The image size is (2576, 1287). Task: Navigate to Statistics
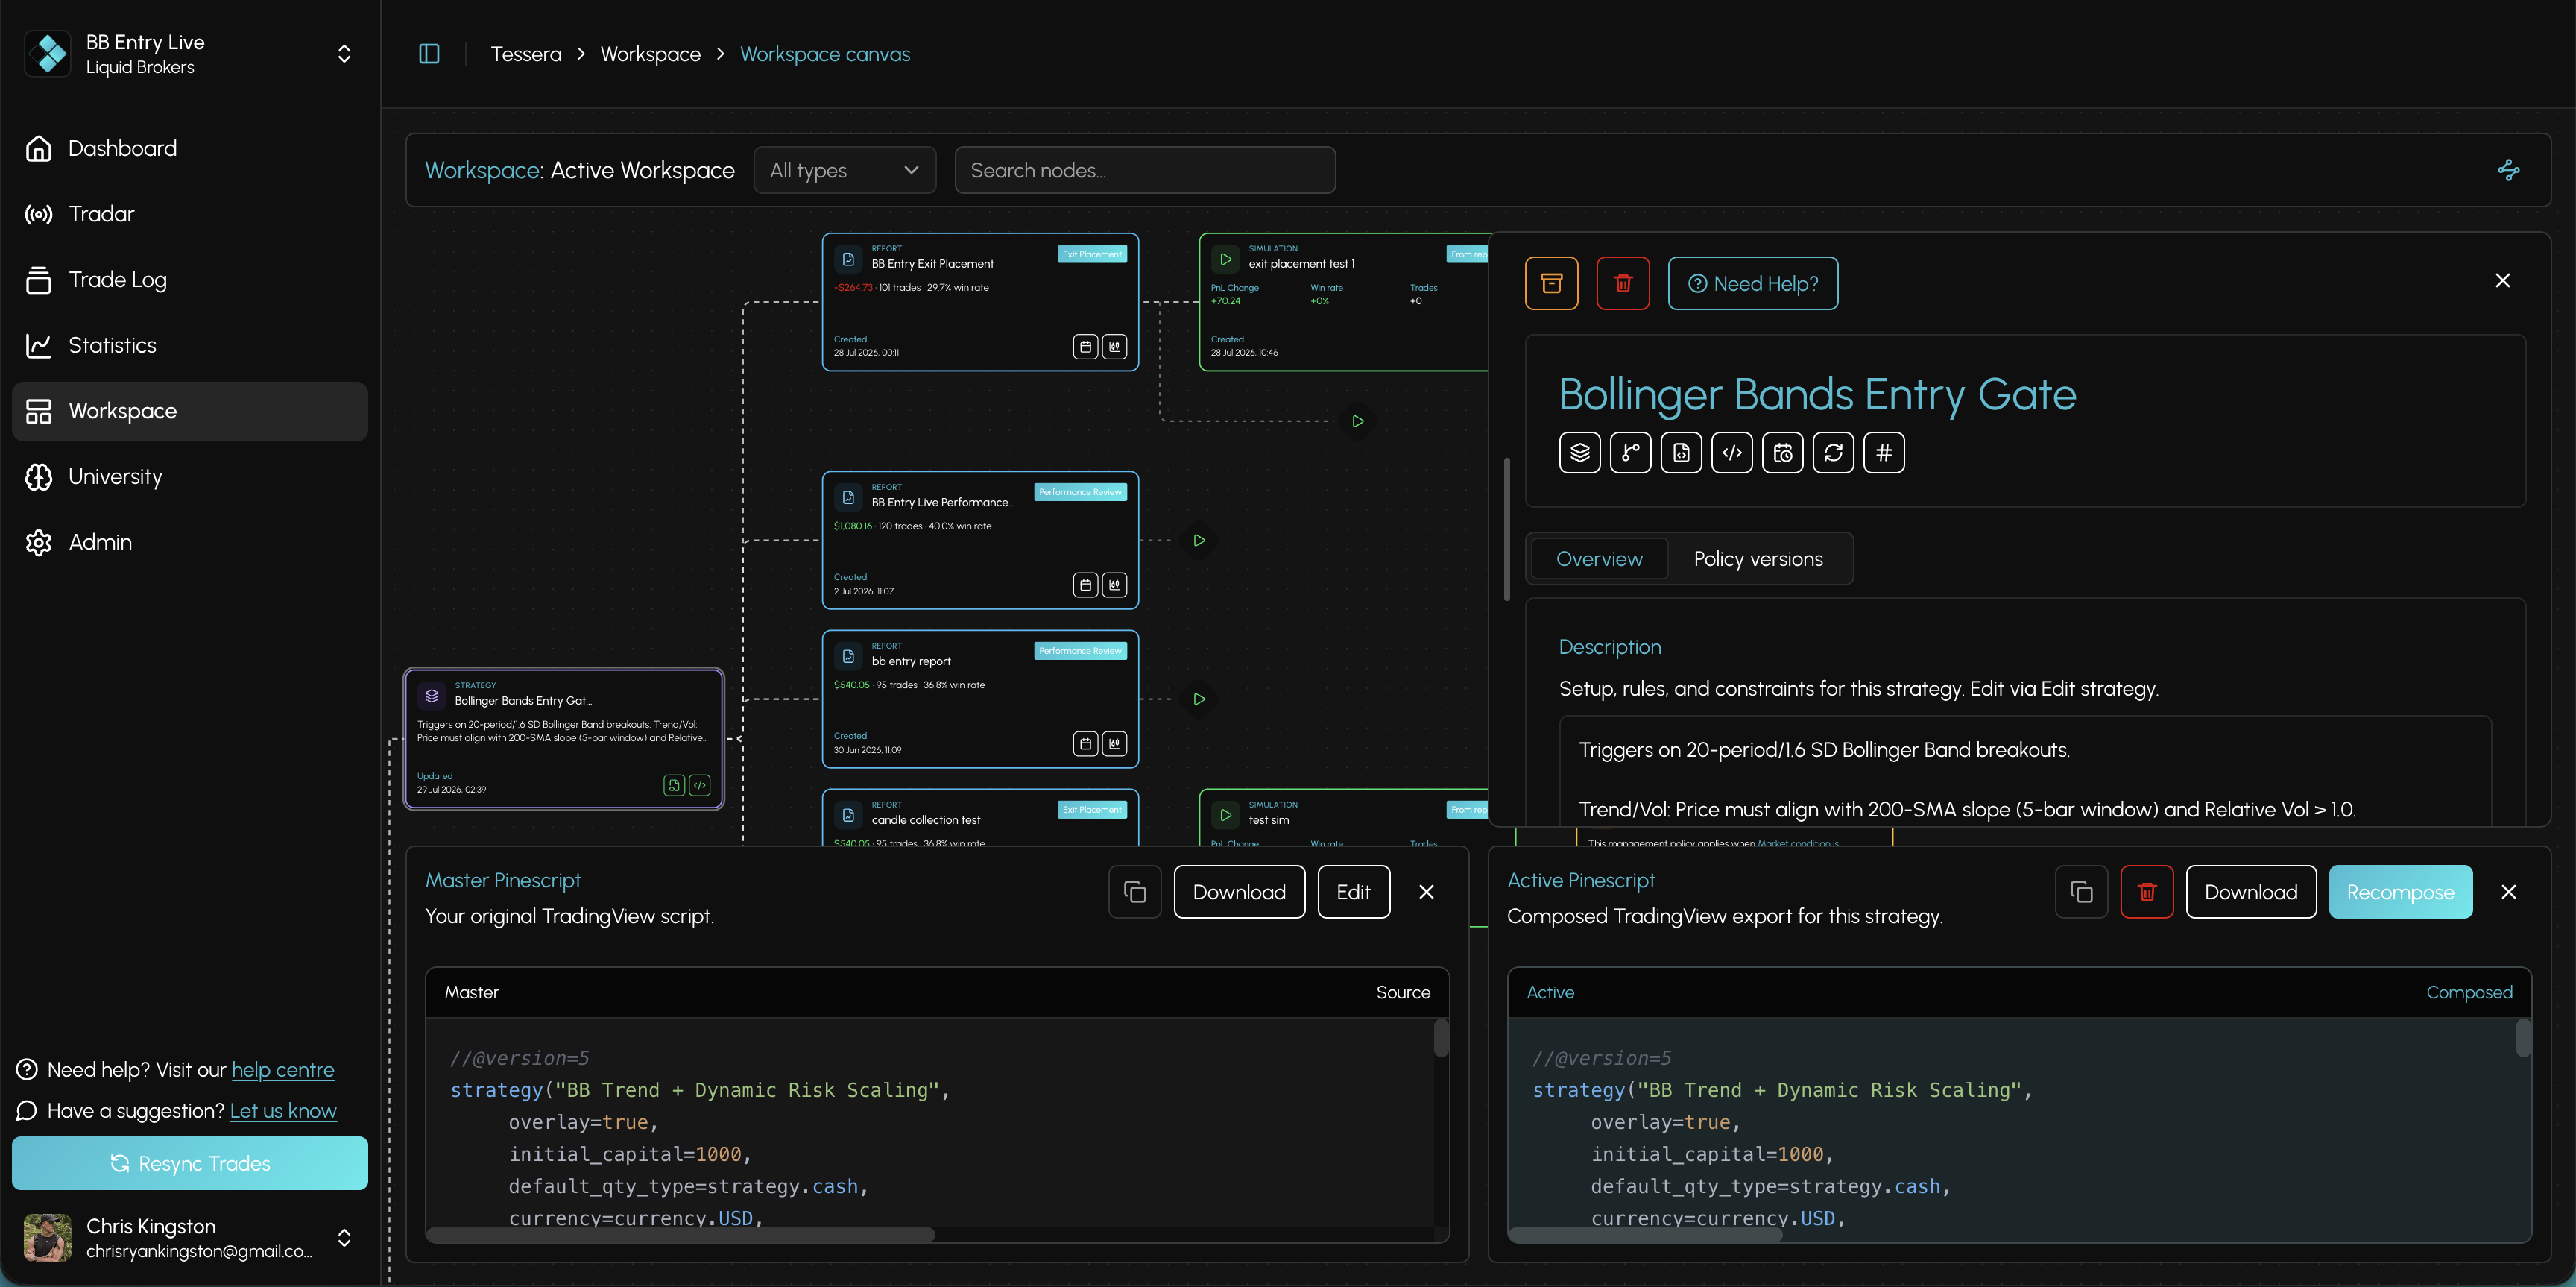pos(190,346)
